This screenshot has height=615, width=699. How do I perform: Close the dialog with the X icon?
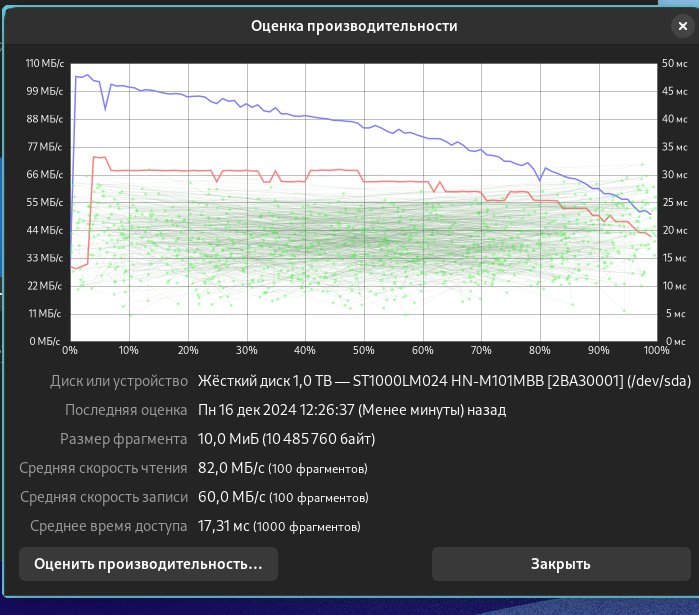pyautogui.click(x=683, y=26)
